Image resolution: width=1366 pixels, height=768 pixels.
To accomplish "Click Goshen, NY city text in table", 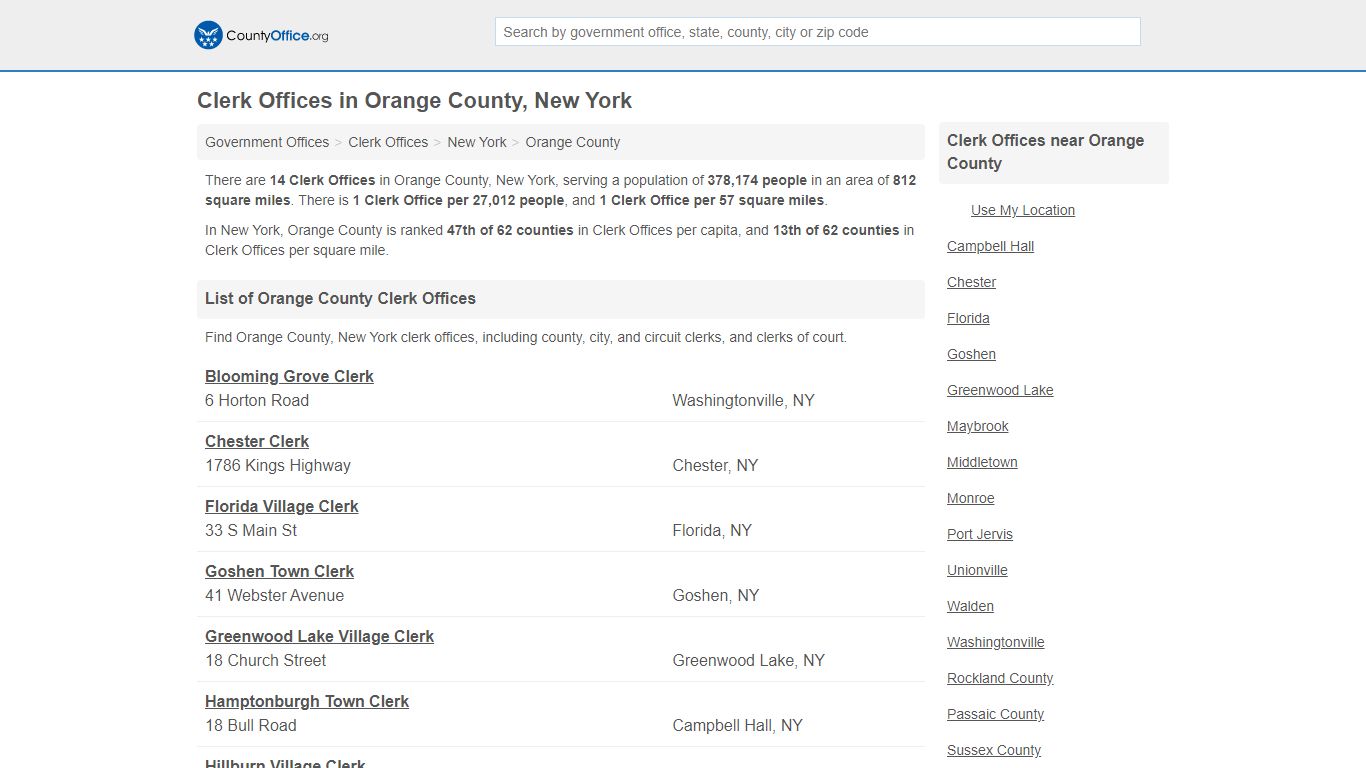I will pos(716,595).
